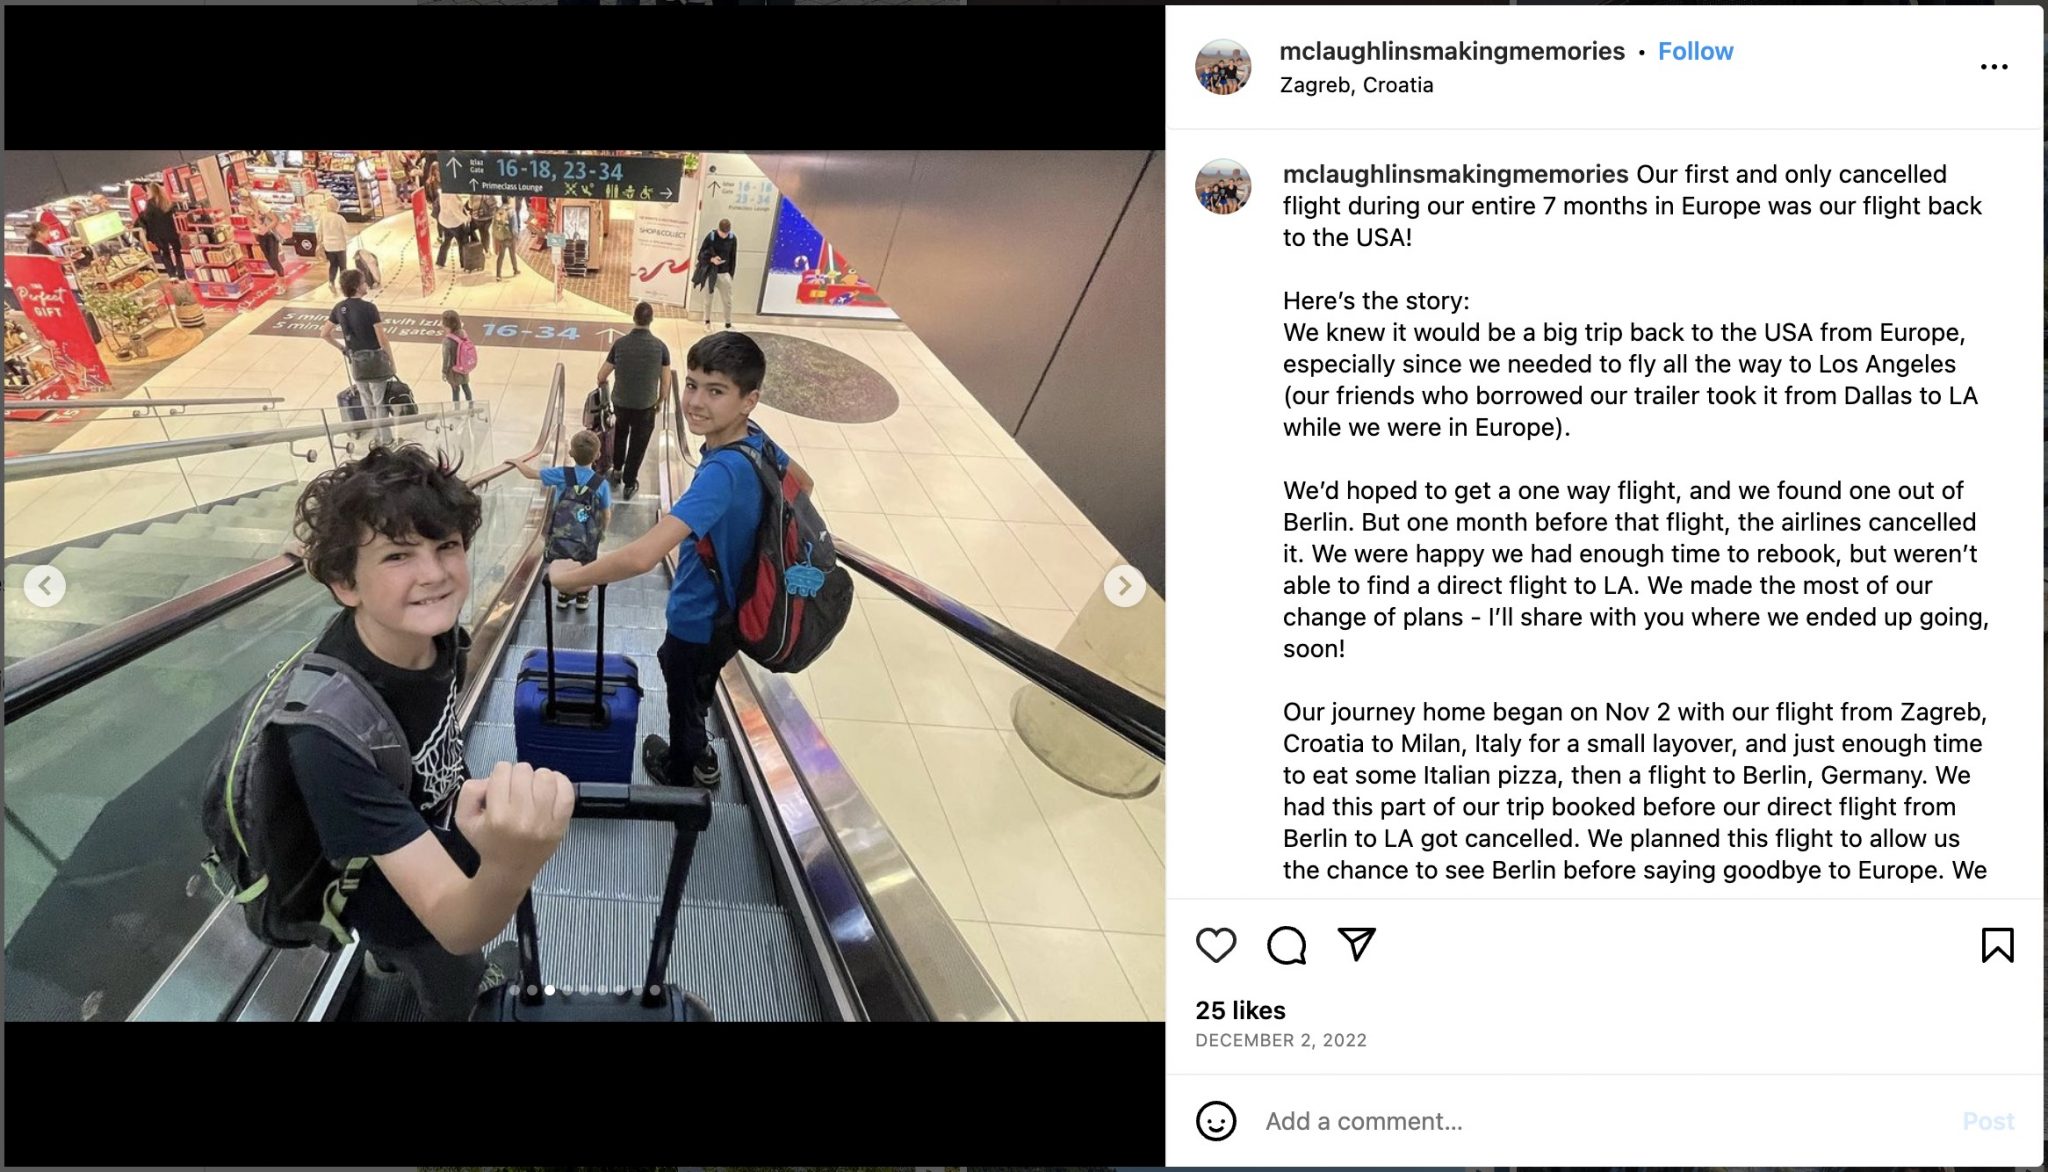Share the post using paper plane icon
The width and height of the screenshot is (2048, 1172).
coord(1356,944)
